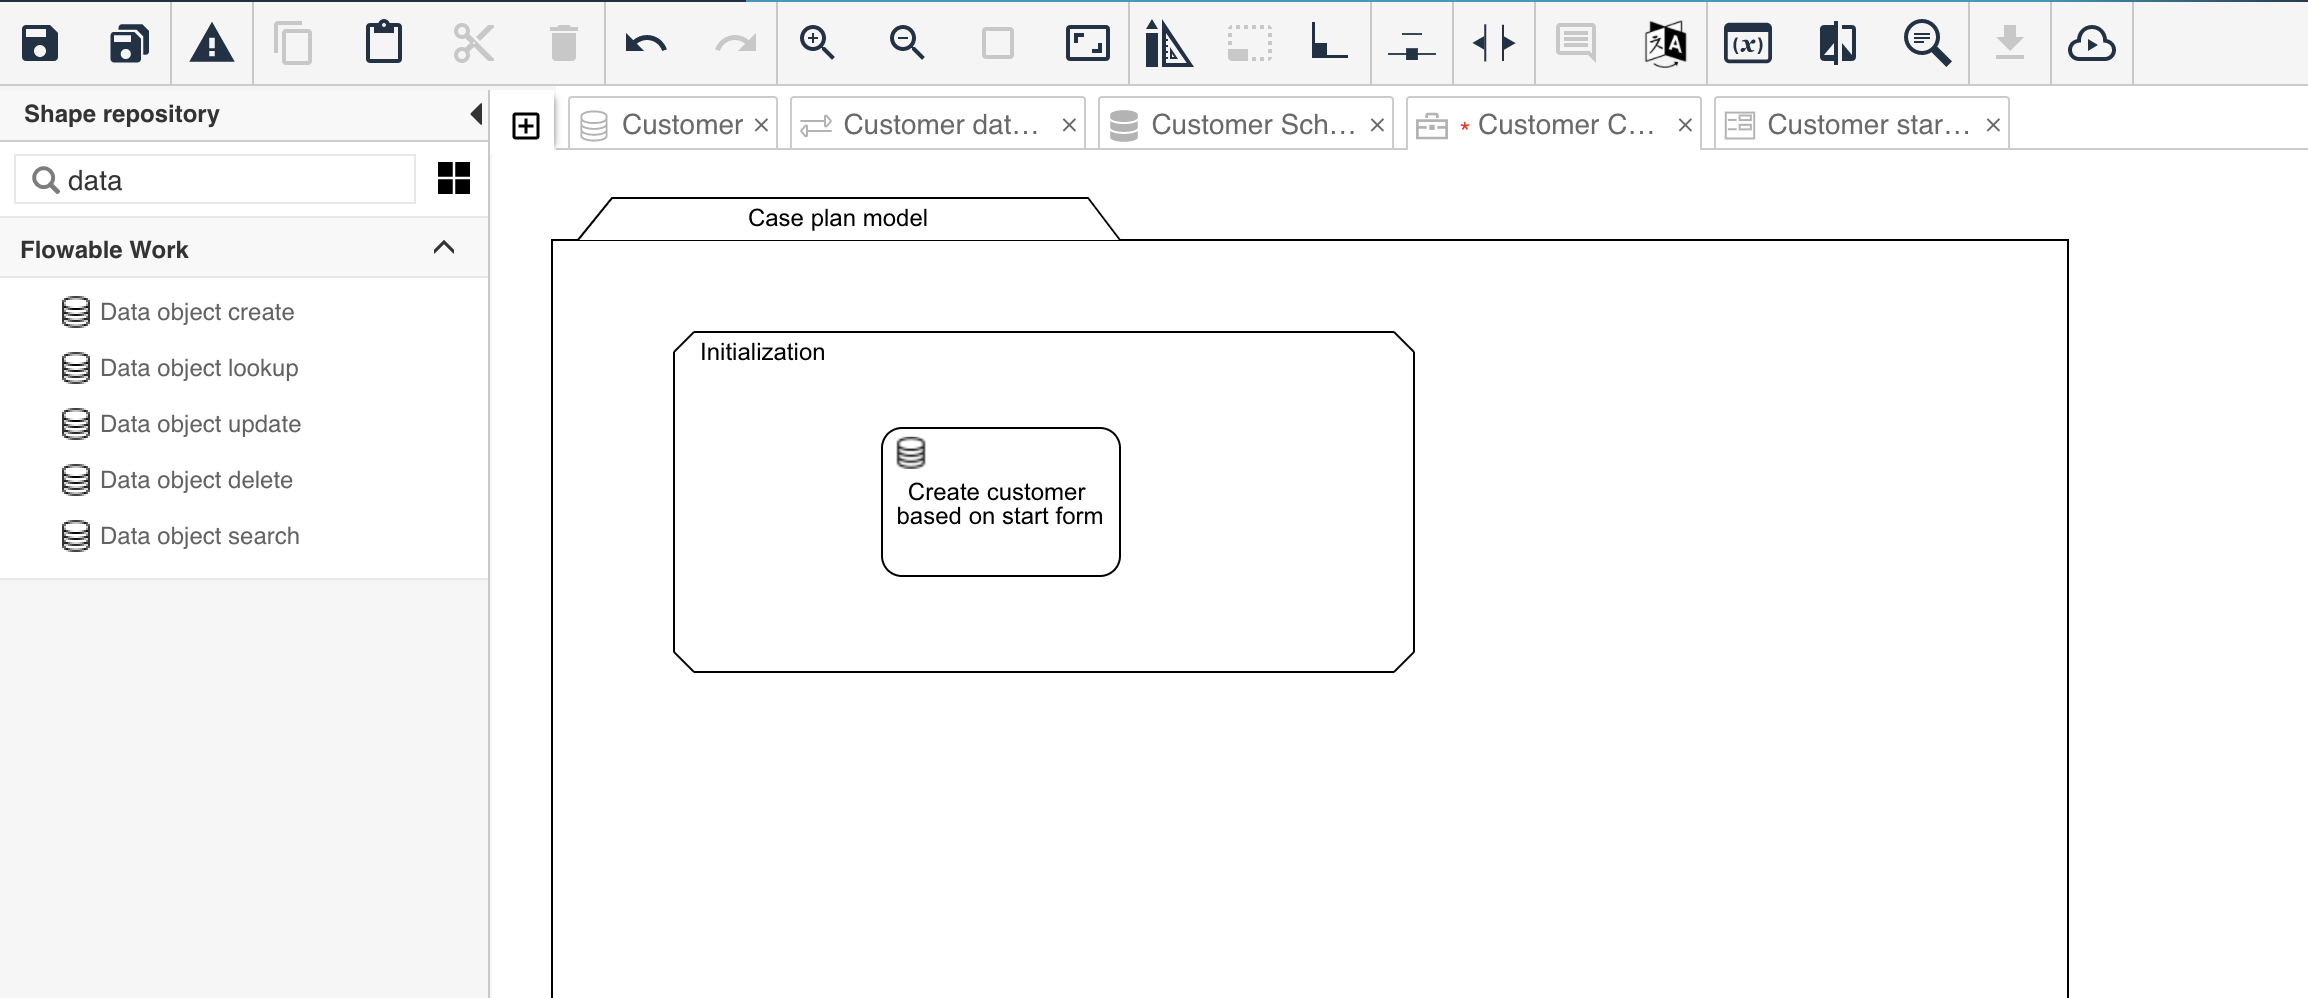The height and width of the screenshot is (998, 2308).
Task: Zoom in on the canvas
Action: click(x=818, y=43)
